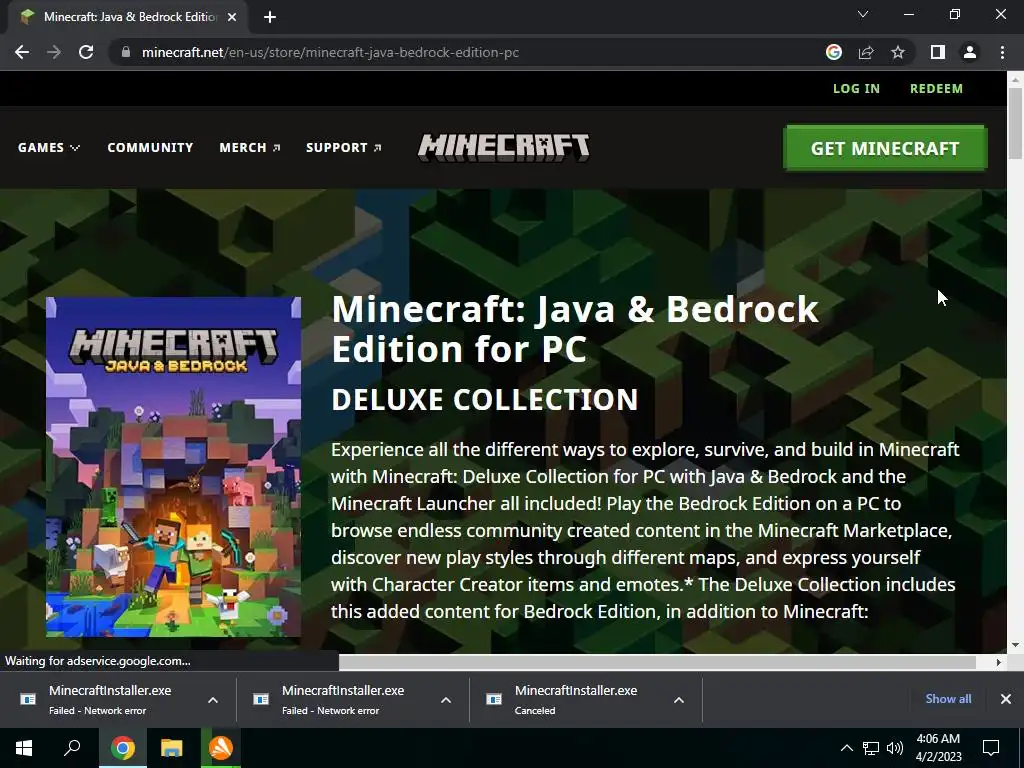Open the notification center icon
This screenshot has width=1024, height=768.
[991, 748]
